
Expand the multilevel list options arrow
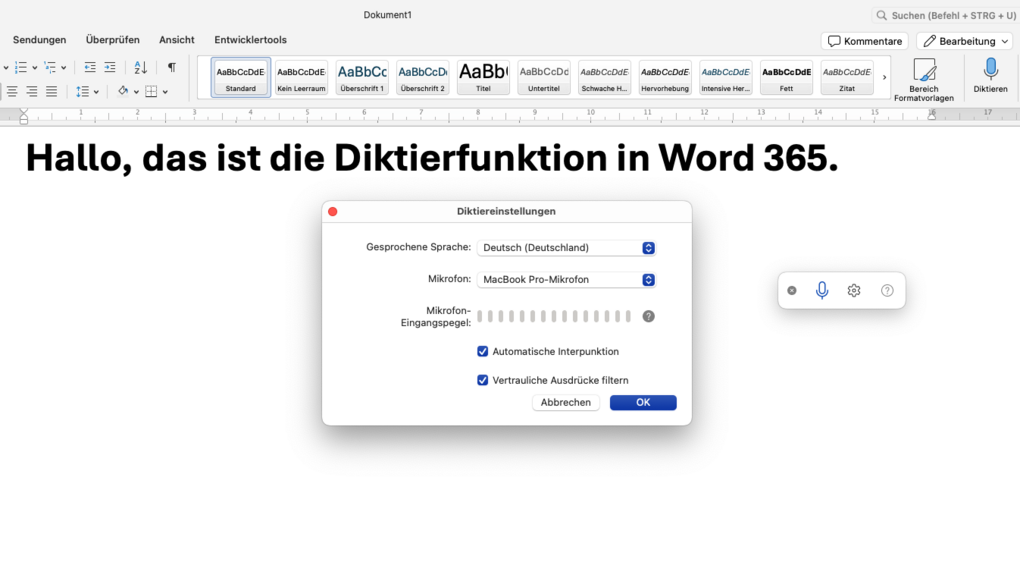(x=64, y=68)
